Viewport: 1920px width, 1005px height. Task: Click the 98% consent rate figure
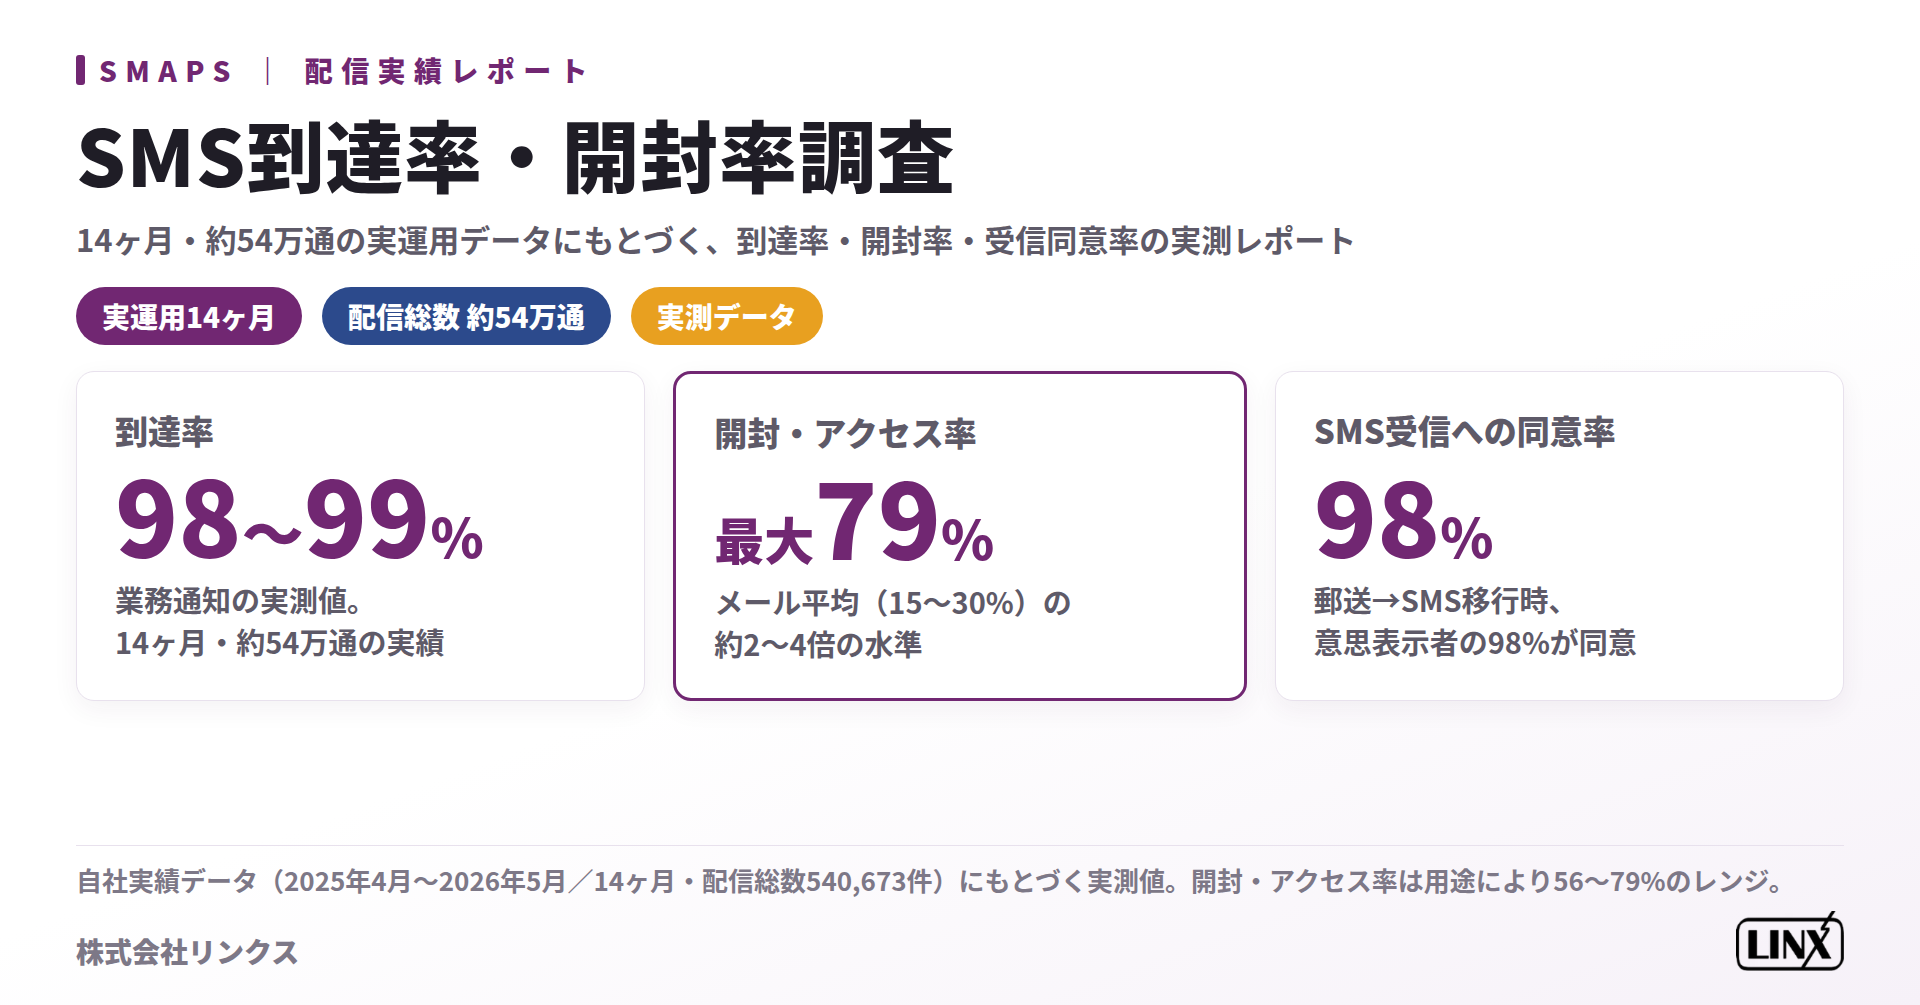coord(1403,521)
